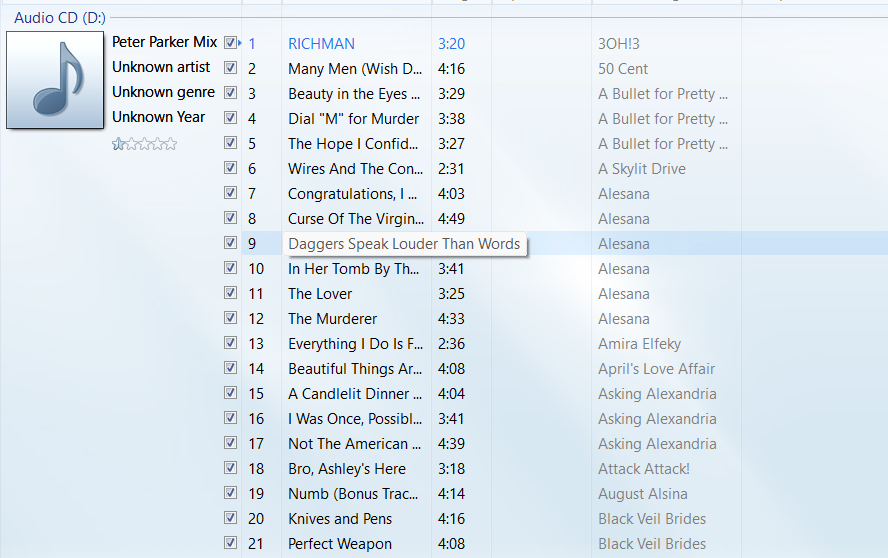Toggle checkbox for Knives and Pens

point(230,517)
